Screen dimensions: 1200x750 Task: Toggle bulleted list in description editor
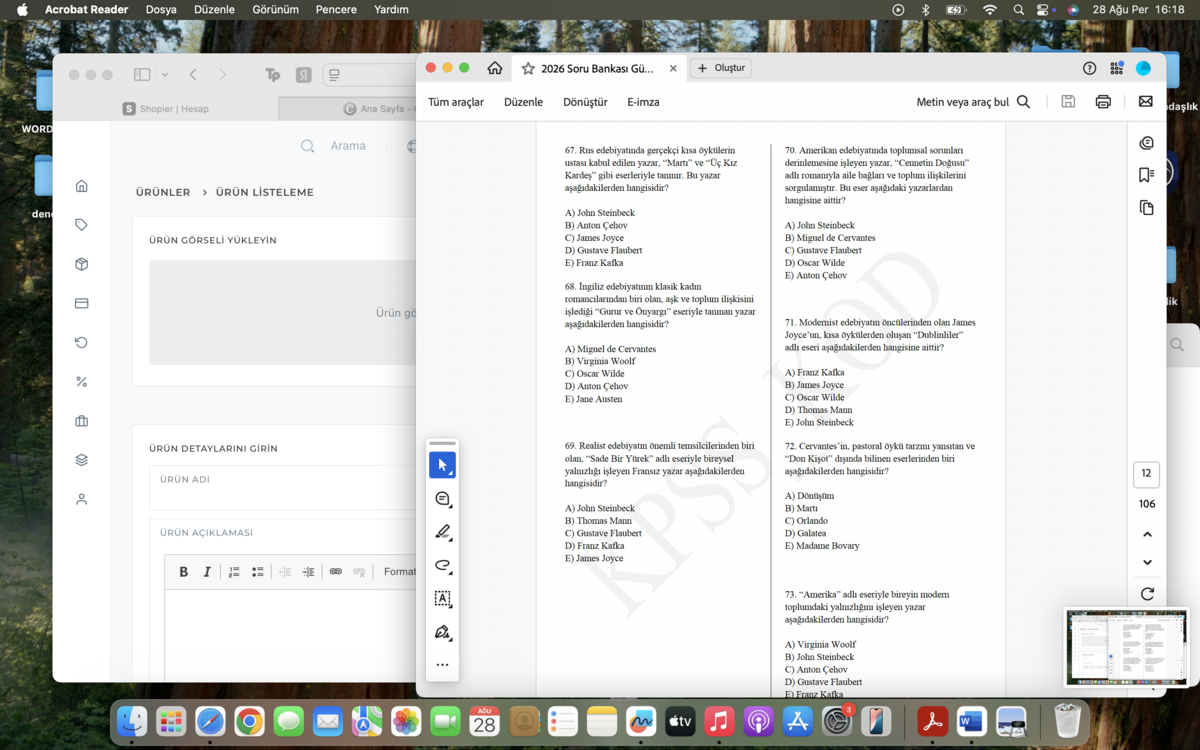[x=258, y=572]
